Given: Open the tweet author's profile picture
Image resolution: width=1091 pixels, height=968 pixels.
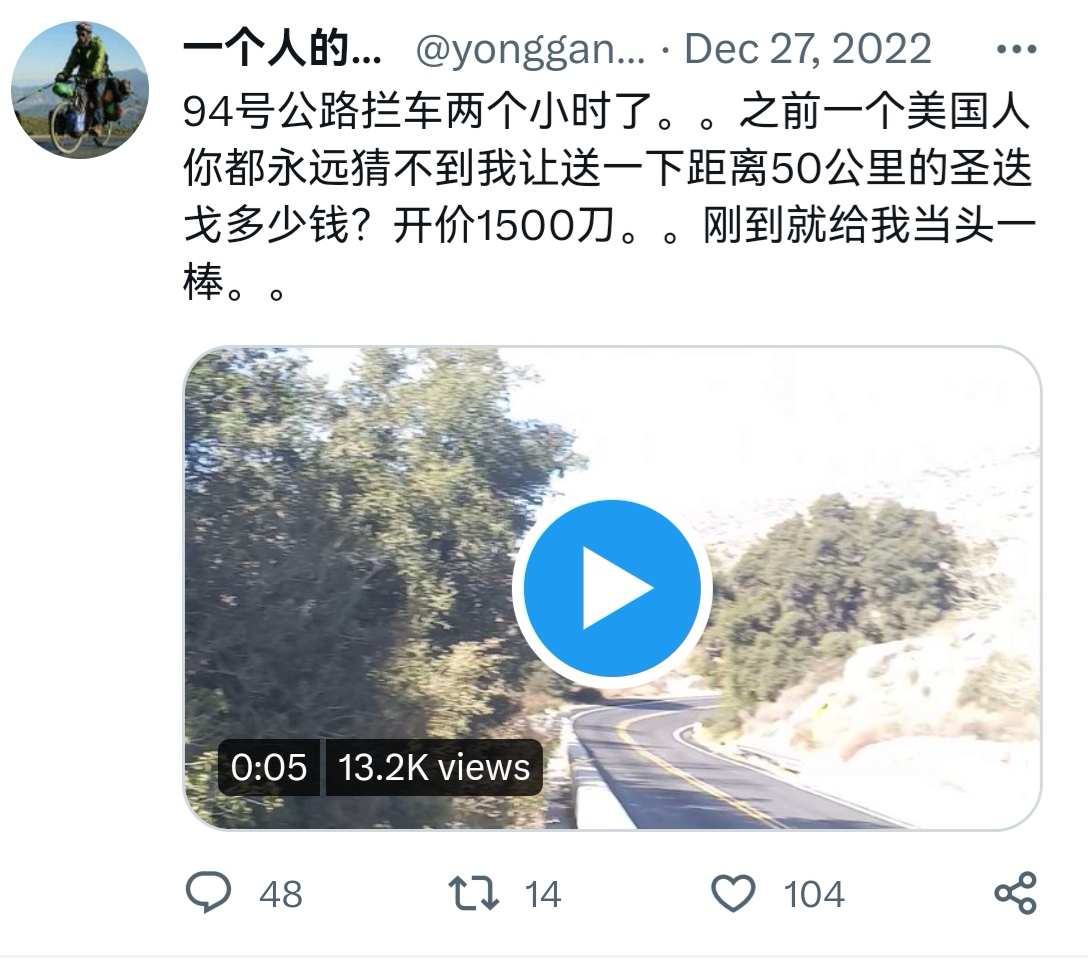Looking at the screenshot, I should (x=80, y=90).
